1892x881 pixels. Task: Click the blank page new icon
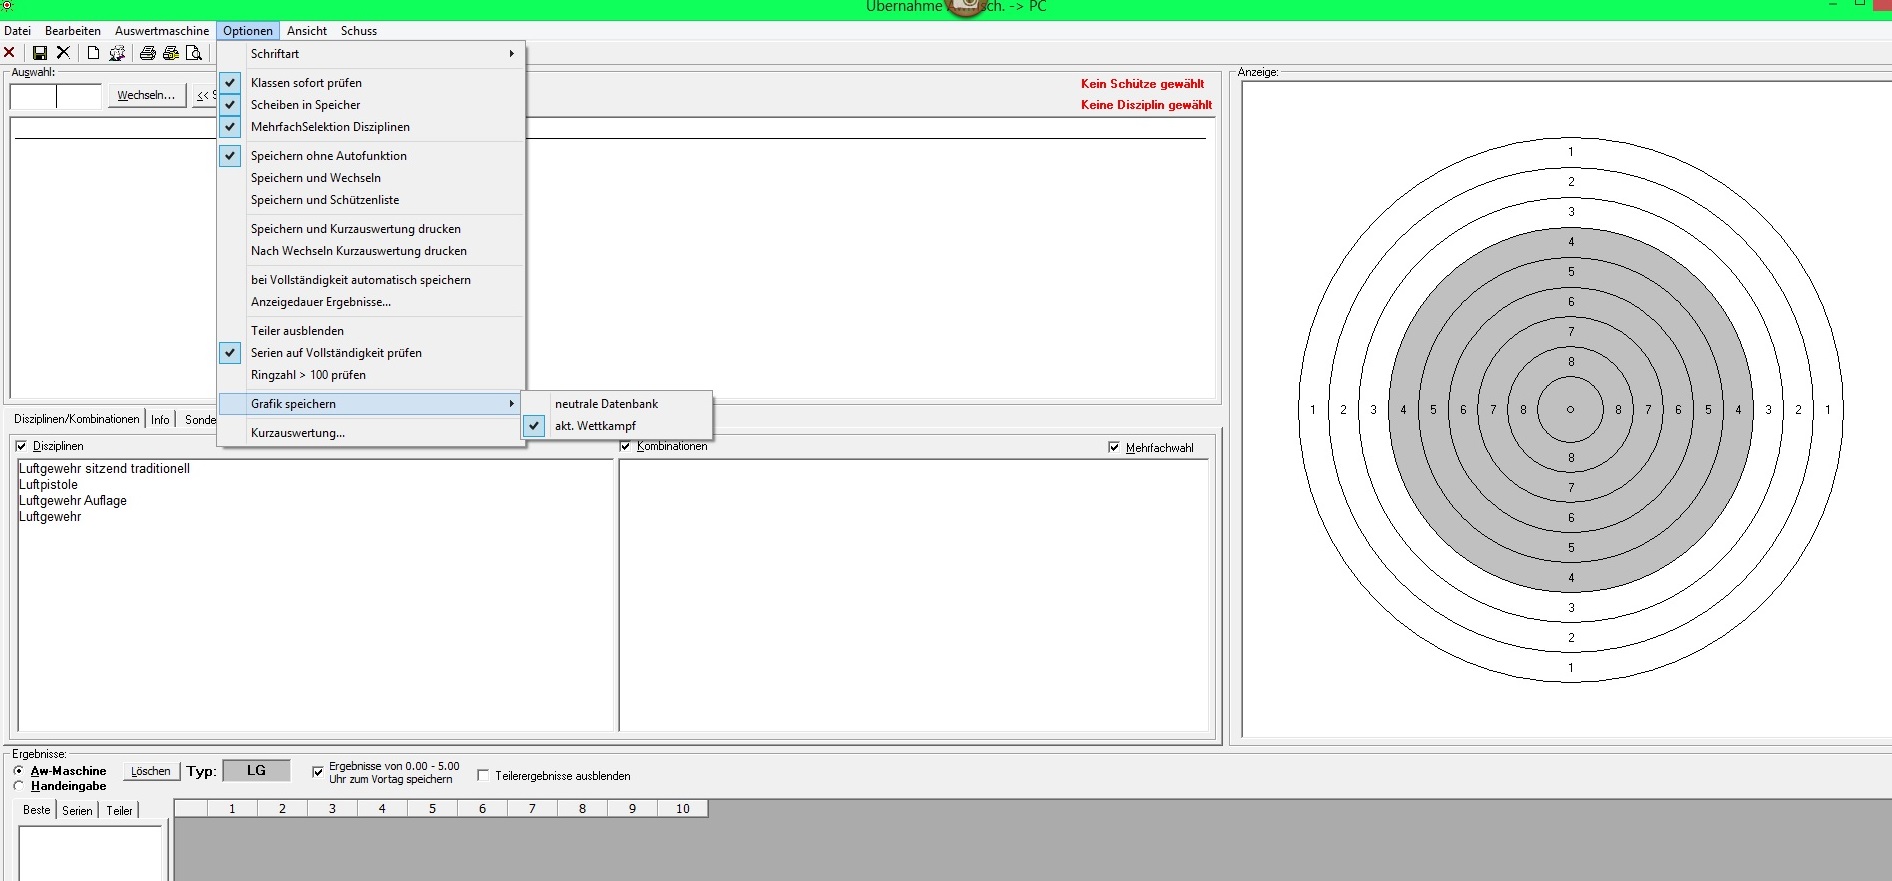[93, 53]
